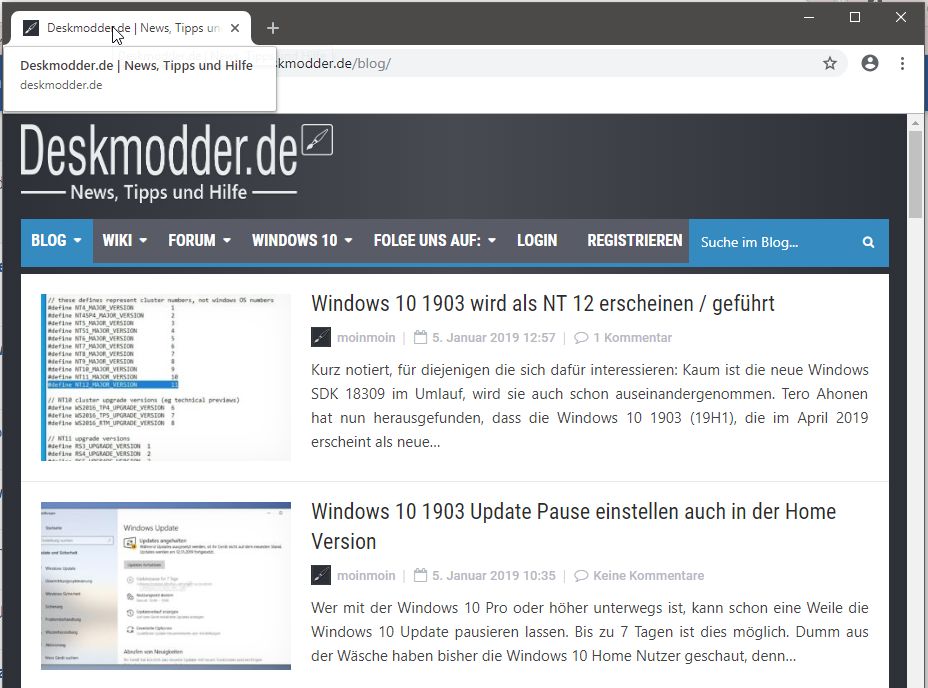Open the Windows Update settings thumbnail
This screenshot has width=928, height=688.
166,586
